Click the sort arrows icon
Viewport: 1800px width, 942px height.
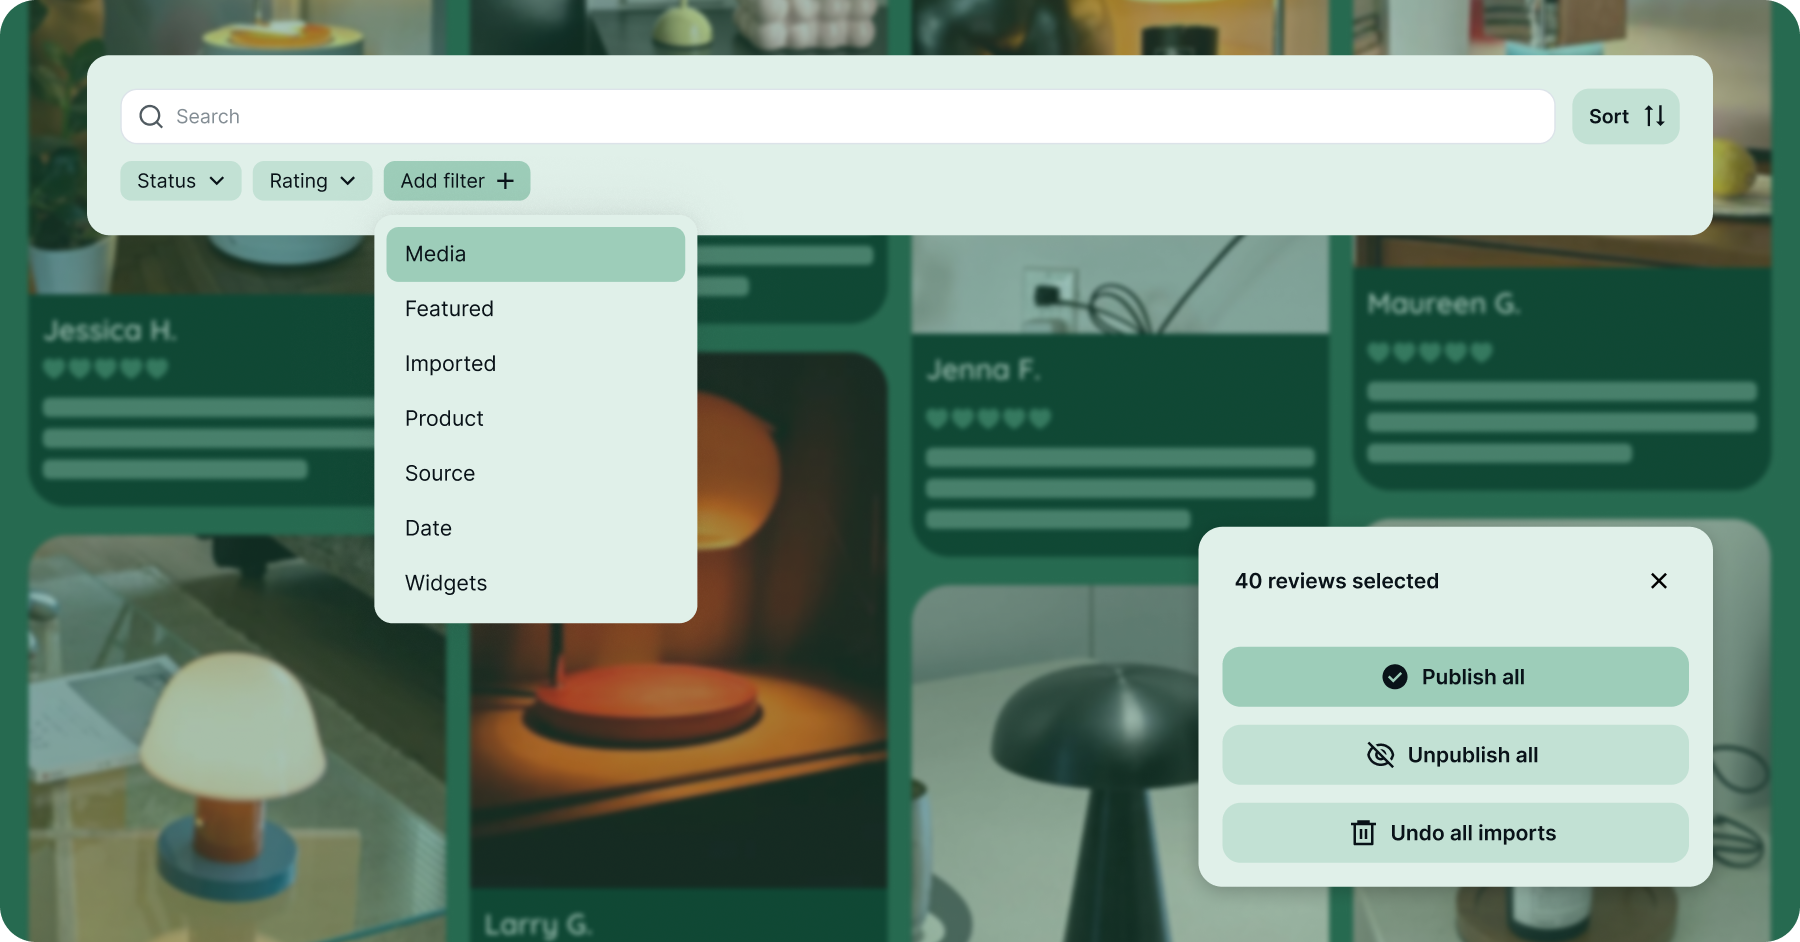click(x=1655, y=116)
